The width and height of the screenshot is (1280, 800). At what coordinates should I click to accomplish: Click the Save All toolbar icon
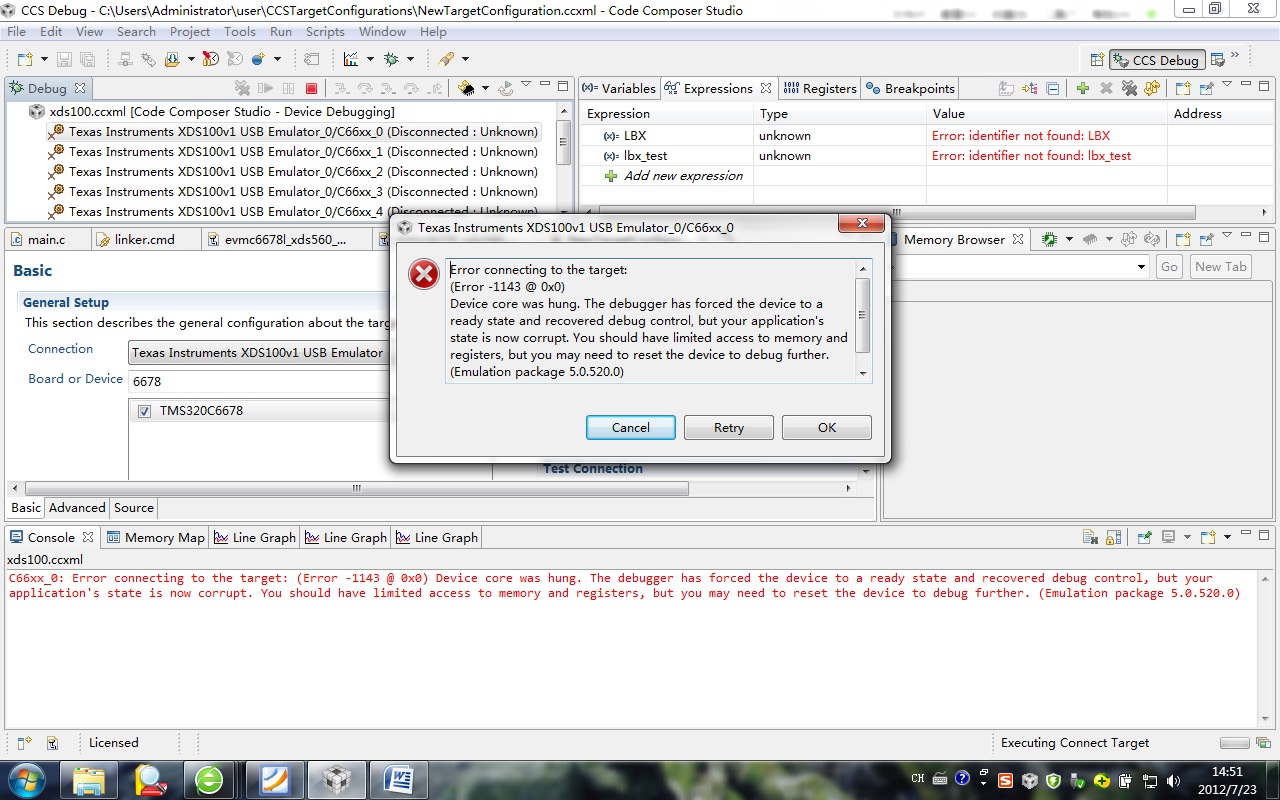87,59
